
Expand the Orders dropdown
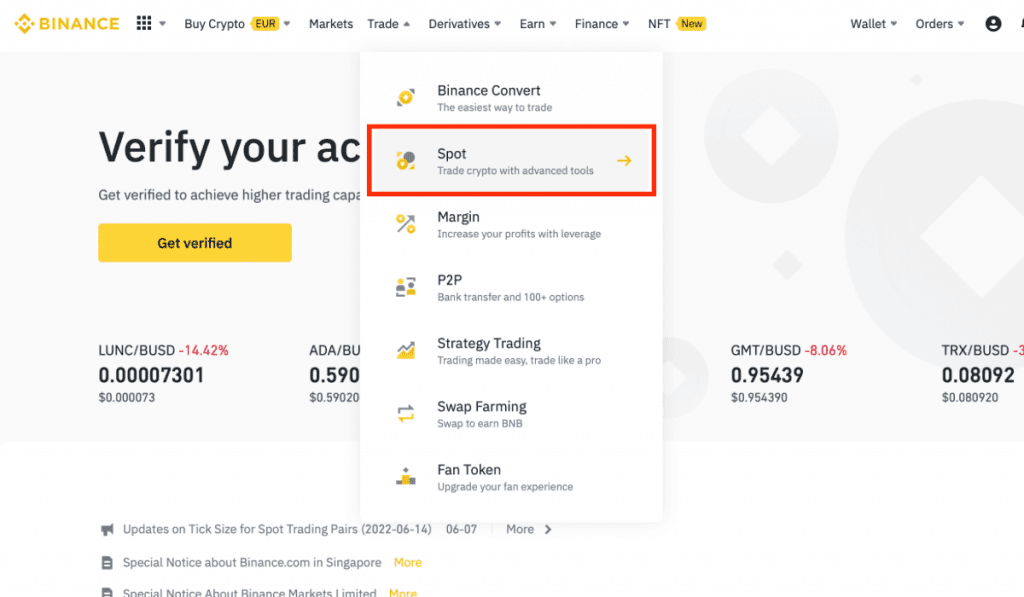(x=940, y=24)
